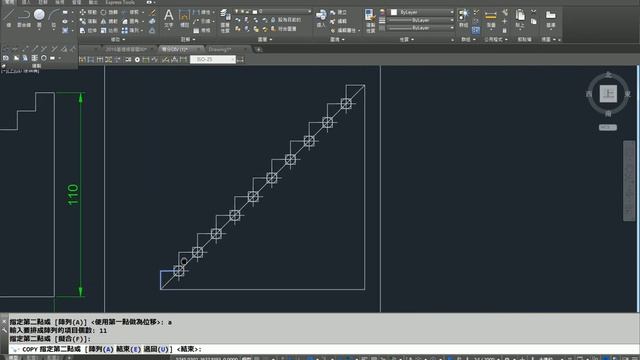Click the Rotate tool icon

point(104,12)
